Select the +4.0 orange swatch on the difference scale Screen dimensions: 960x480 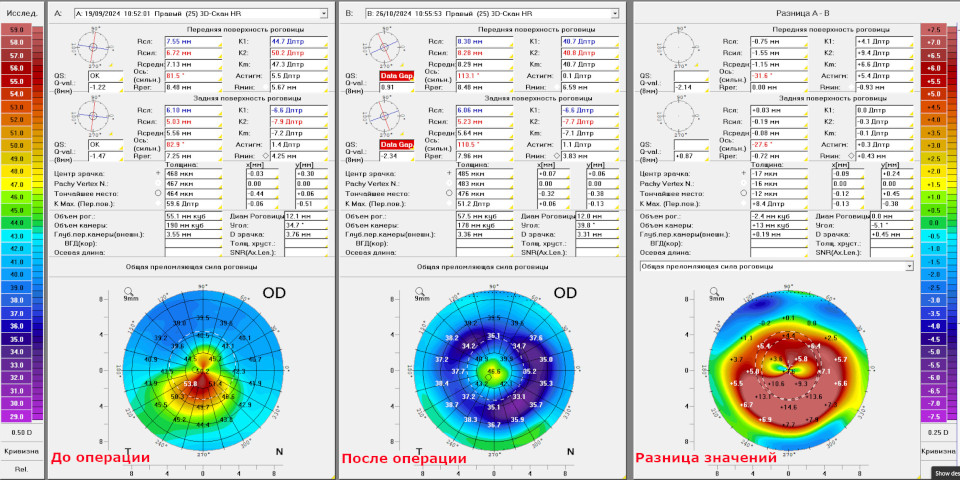tap(934, 119)
